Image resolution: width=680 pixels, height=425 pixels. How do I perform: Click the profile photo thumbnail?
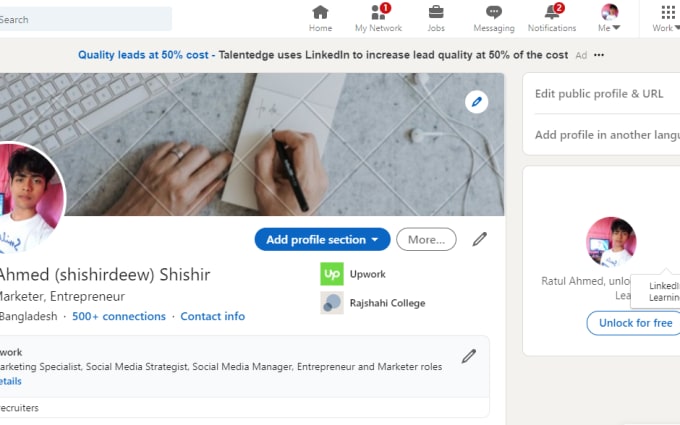25,198
